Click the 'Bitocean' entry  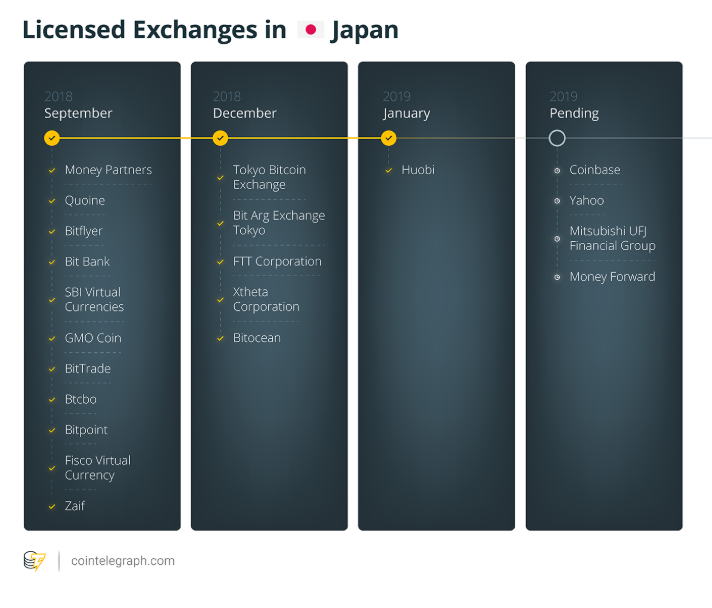(x=257, y=338)
